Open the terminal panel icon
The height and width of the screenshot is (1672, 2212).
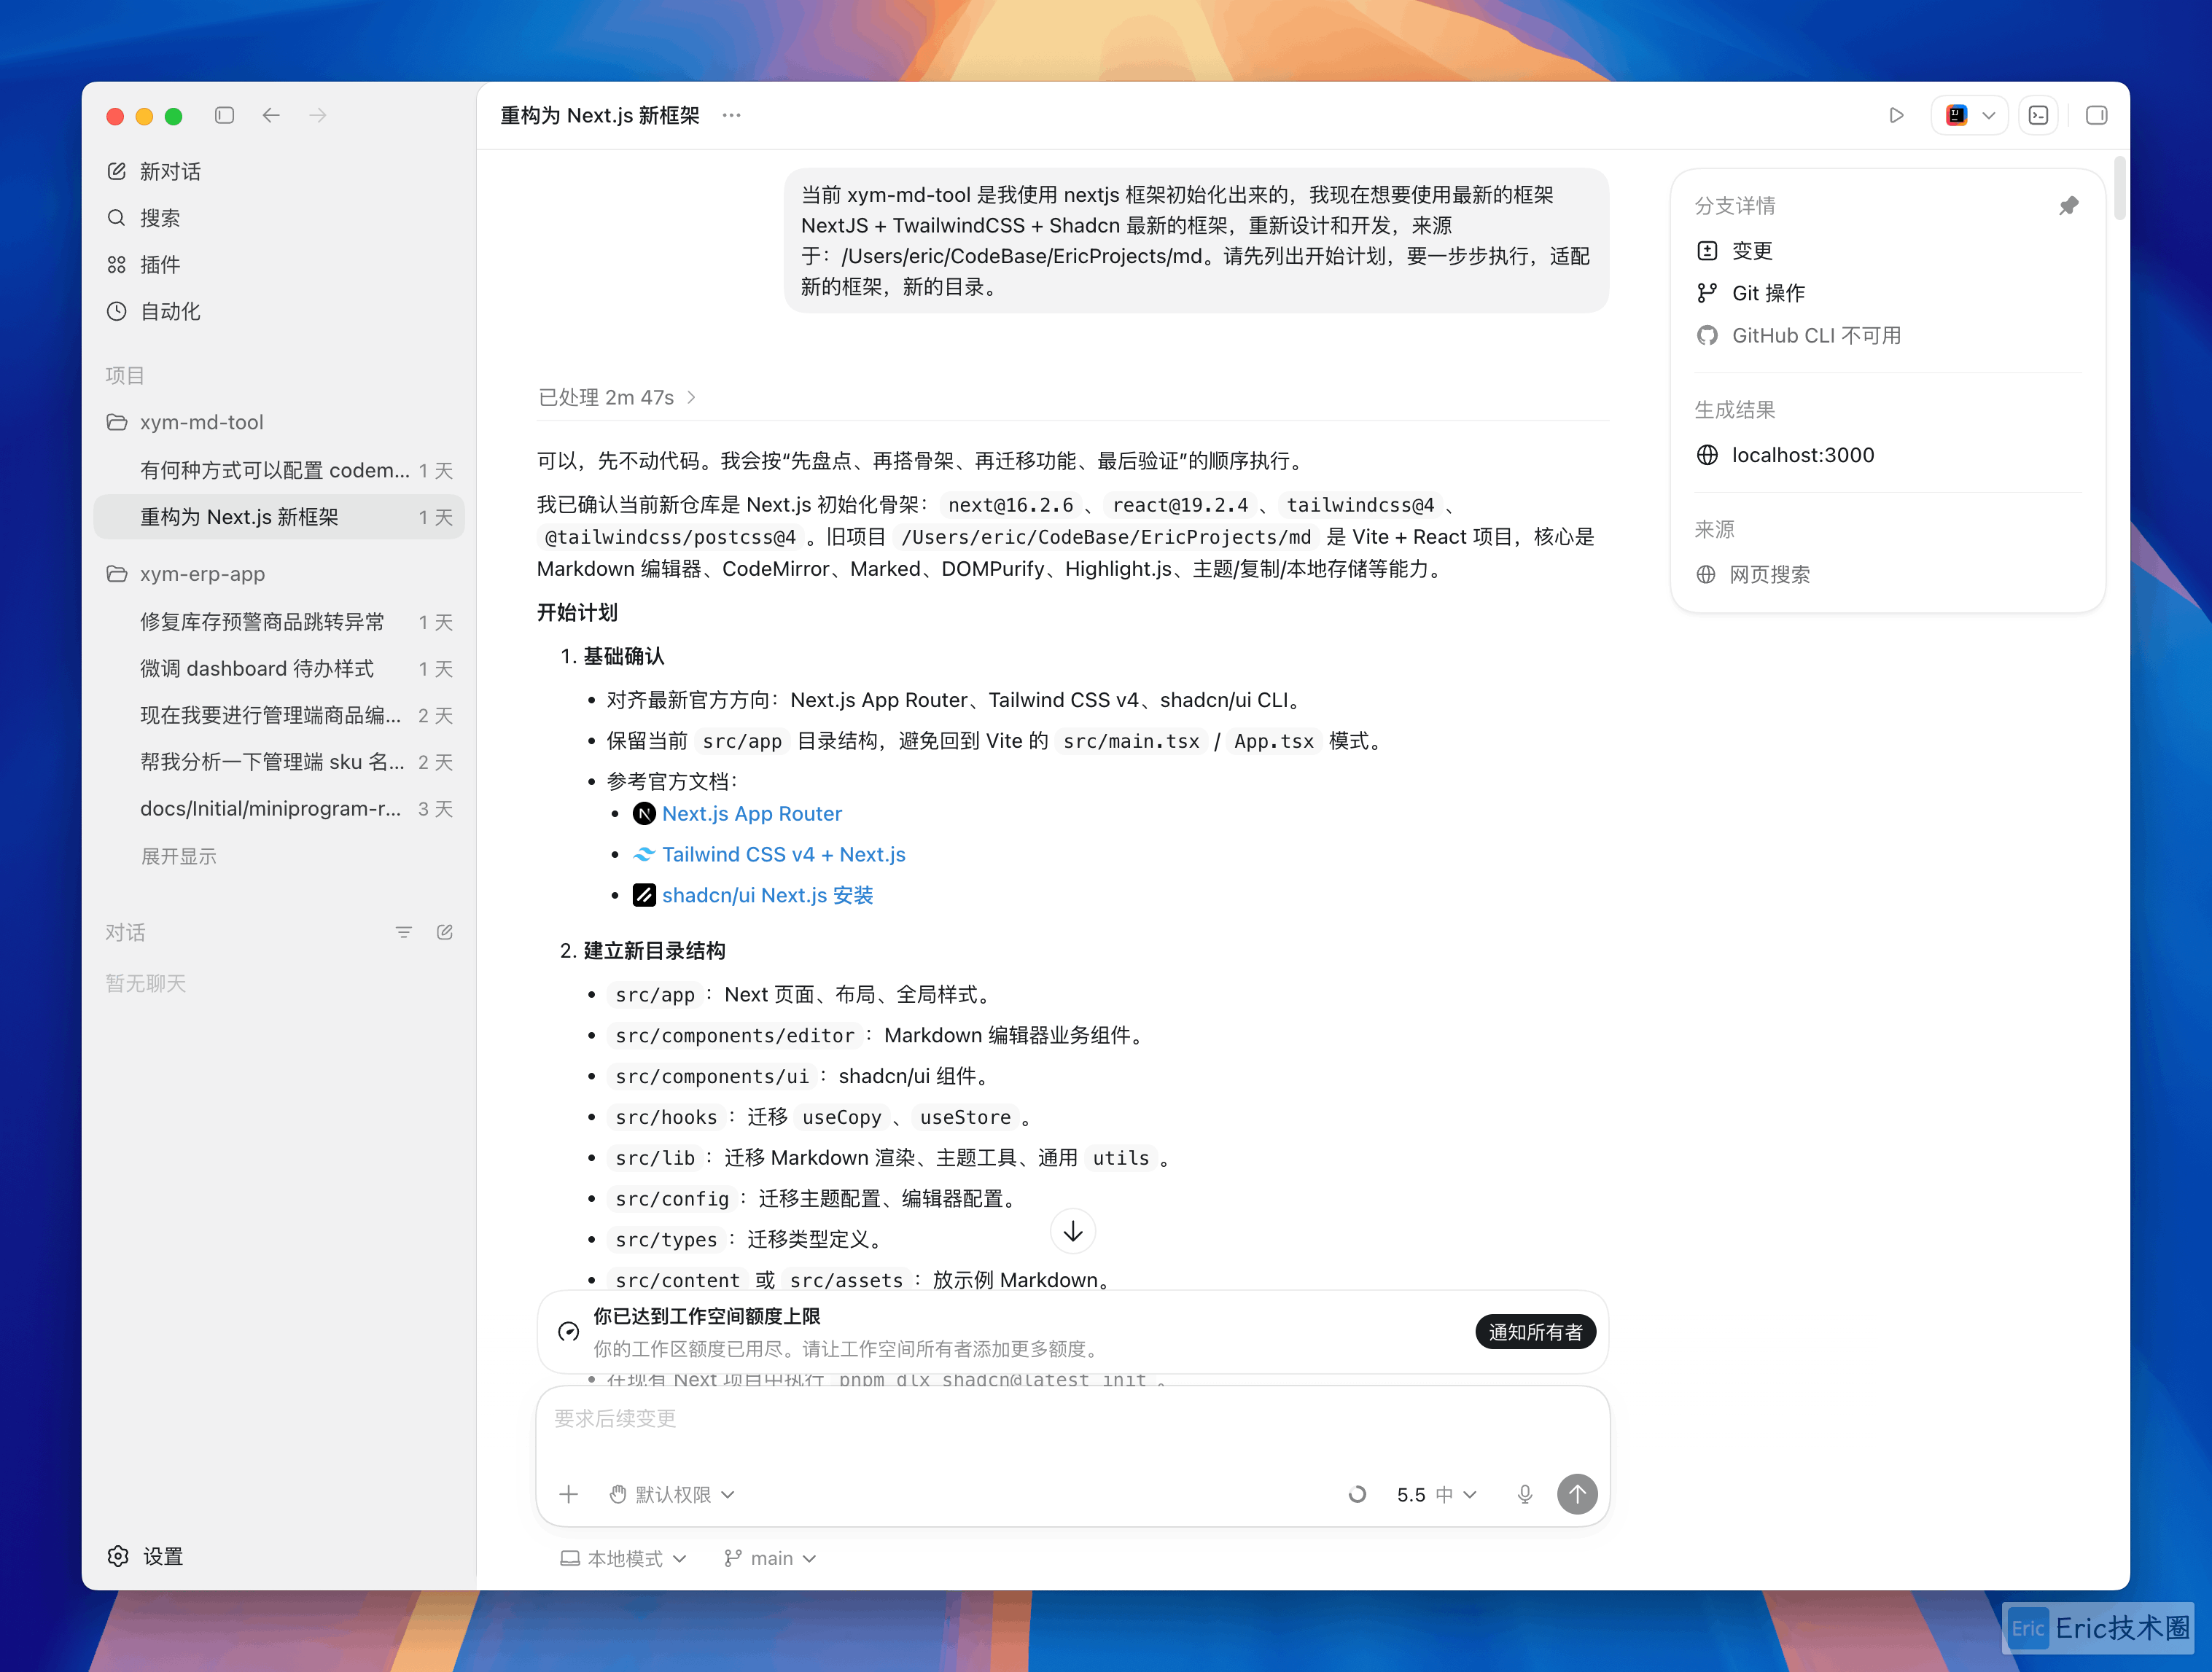(2038, 116)
